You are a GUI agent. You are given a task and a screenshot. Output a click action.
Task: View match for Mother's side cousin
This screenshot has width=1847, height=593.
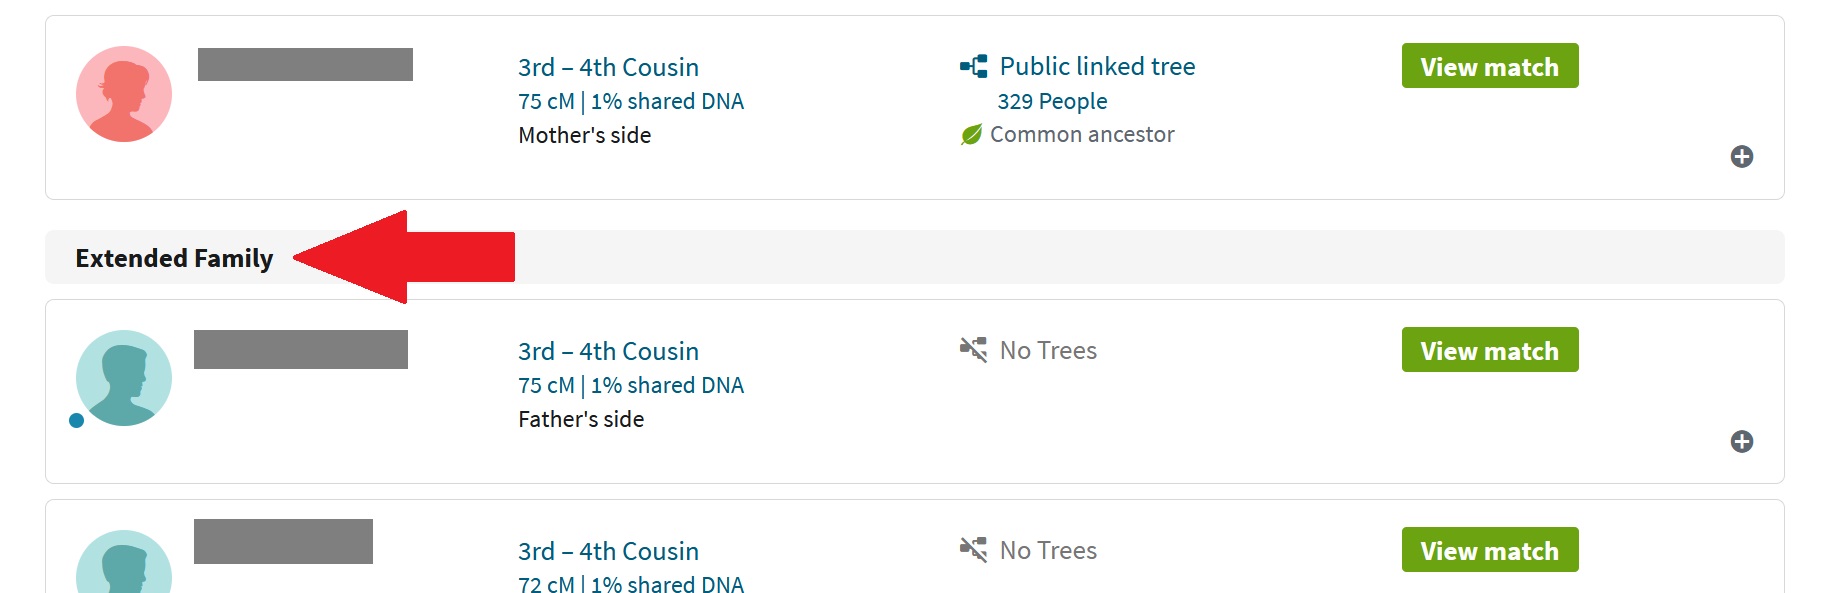point(1490,66)
